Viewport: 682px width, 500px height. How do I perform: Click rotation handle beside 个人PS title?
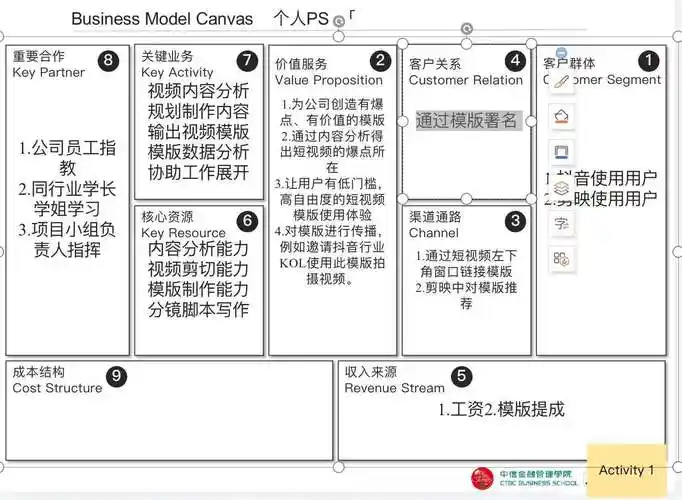[338, 21]
